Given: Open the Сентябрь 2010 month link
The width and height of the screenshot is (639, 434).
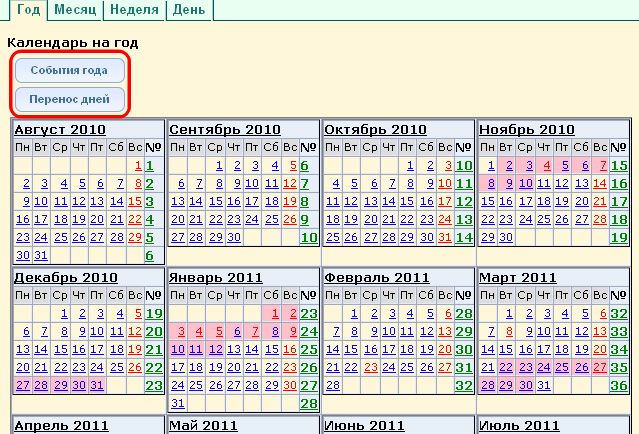Looking at the screenshot, I should (225, 130).
